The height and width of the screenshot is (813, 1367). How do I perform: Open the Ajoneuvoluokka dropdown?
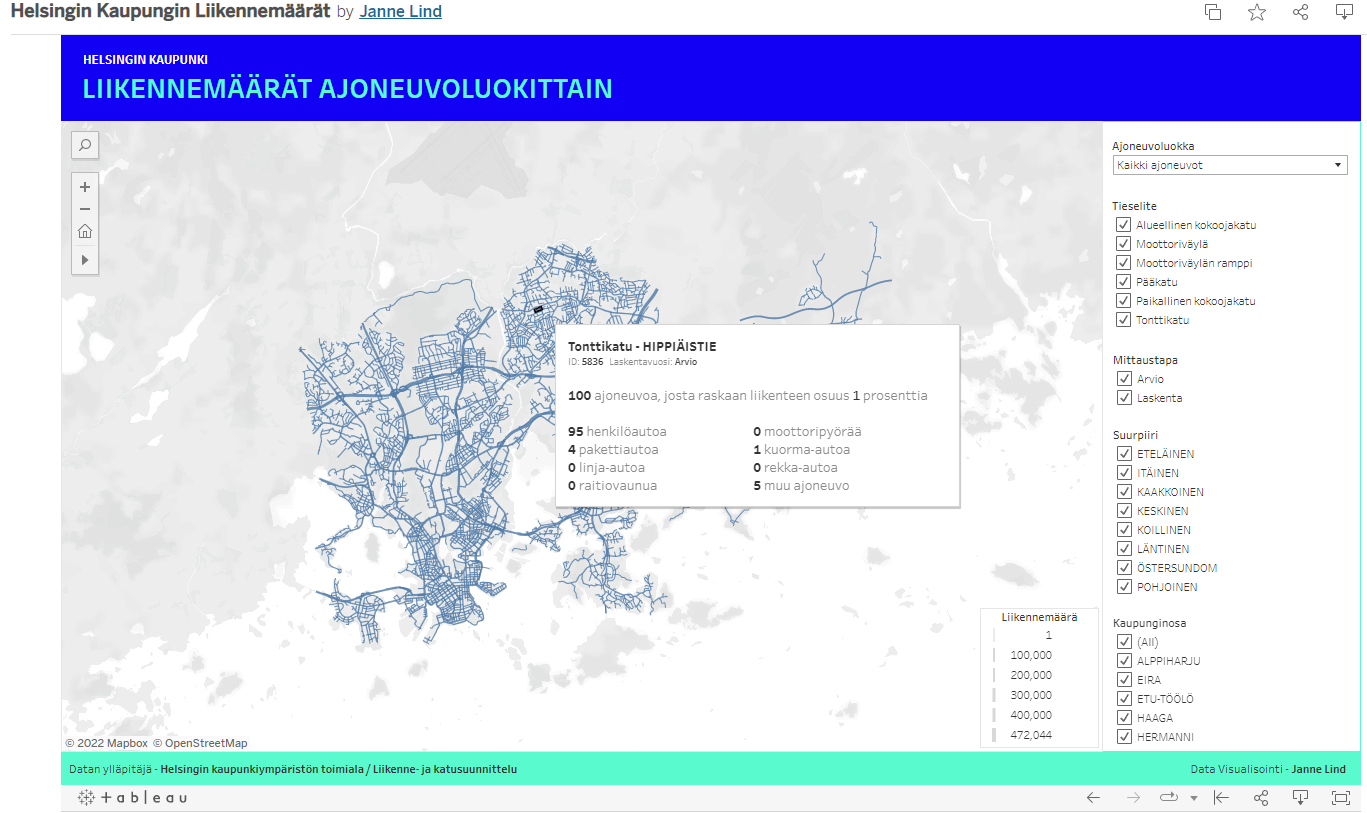click(x=1229, y=166)
